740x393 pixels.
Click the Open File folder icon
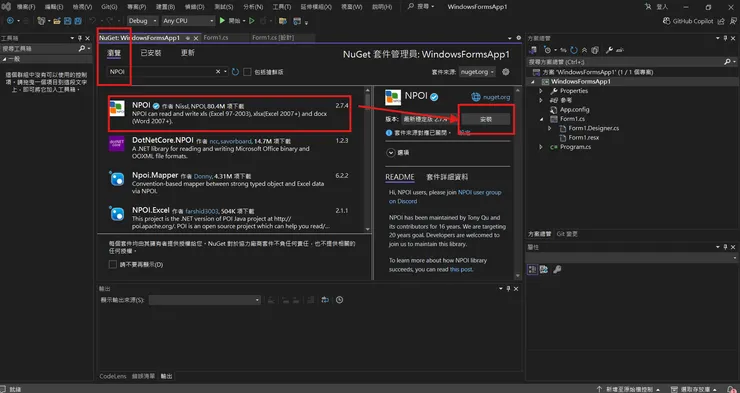pyautogui.click(x=57, y=21)
